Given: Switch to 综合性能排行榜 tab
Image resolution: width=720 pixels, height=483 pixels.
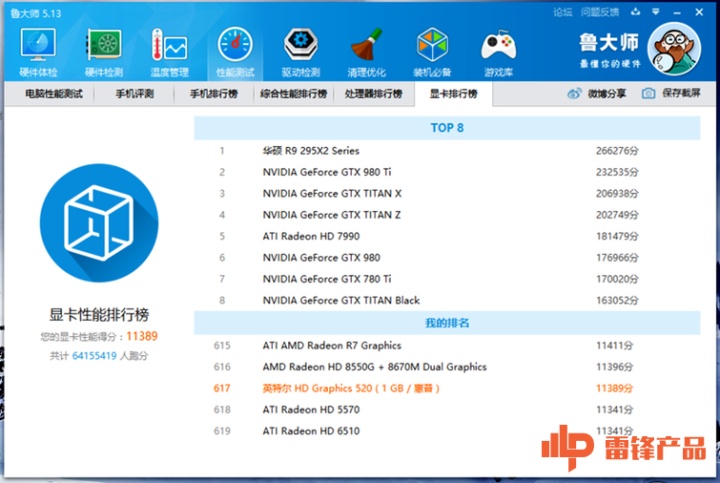Looking at the screenshot, I should coord(293,94).
